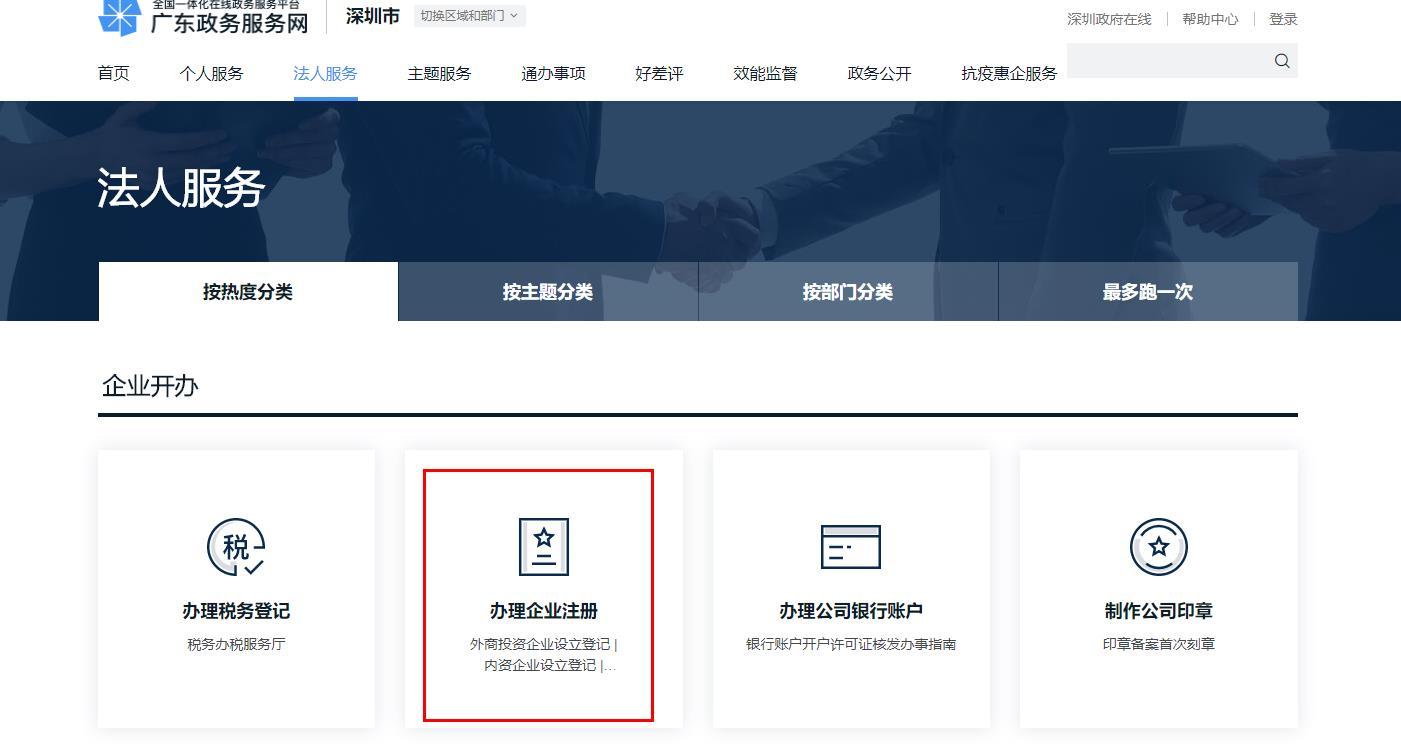Open 主题服务 navigation item

pos(439,73)
